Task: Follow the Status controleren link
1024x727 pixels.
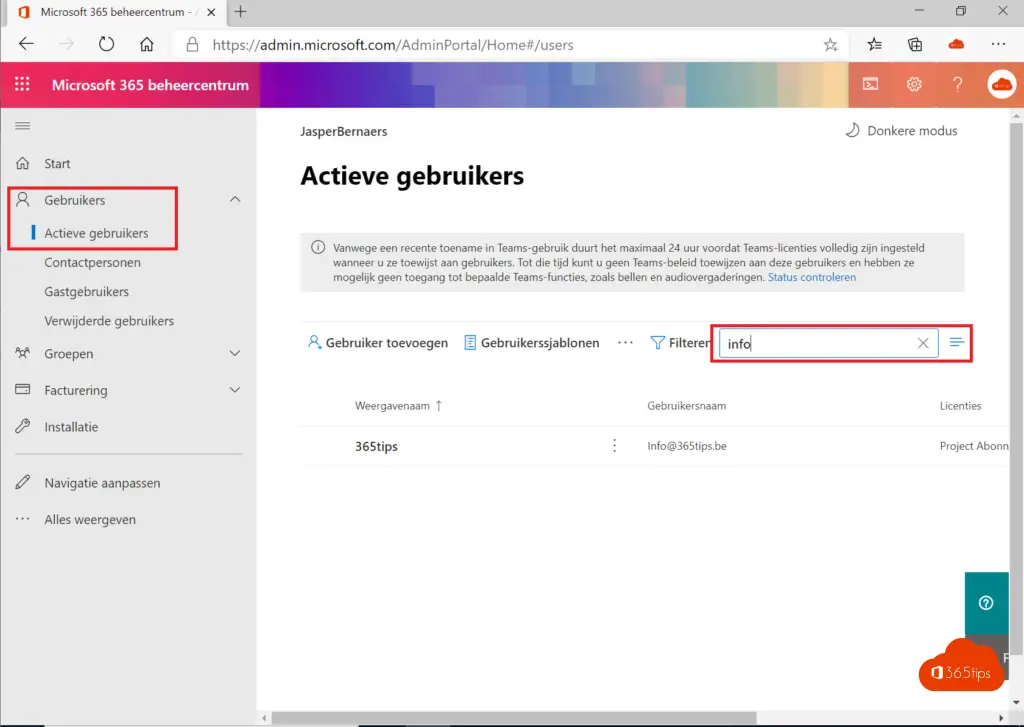Action: [x=812, y=277]
